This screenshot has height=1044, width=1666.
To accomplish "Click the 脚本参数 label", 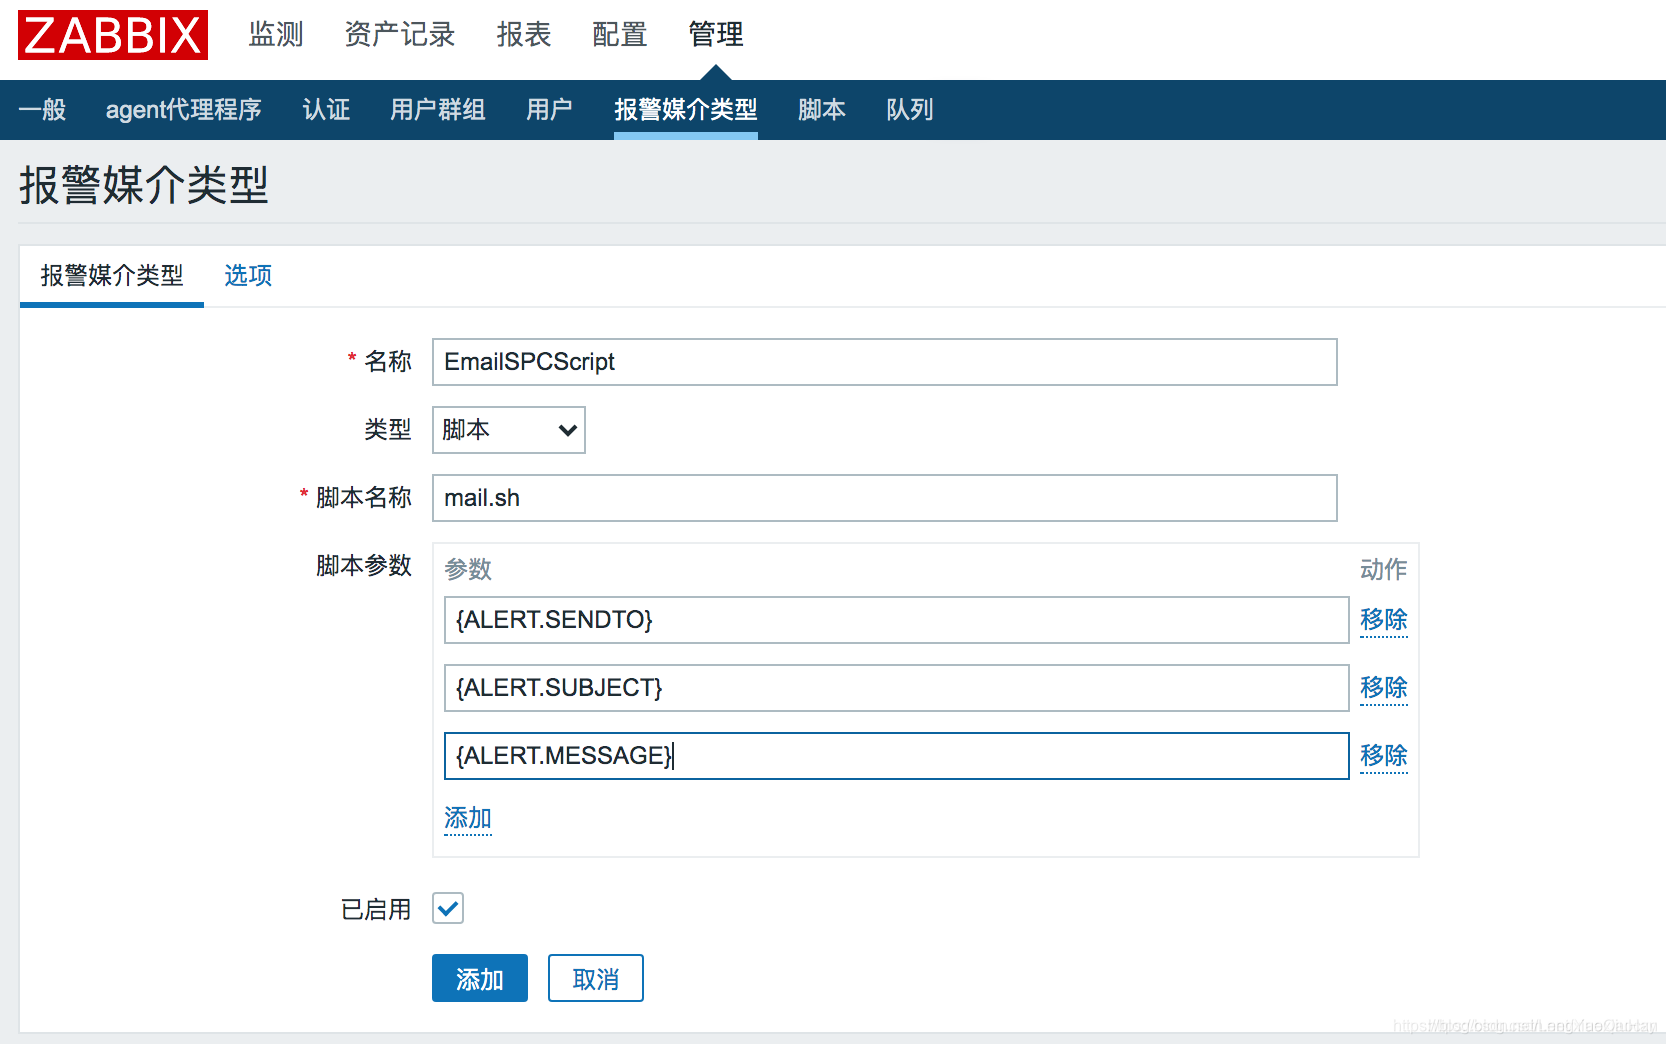I will [364, 565].
